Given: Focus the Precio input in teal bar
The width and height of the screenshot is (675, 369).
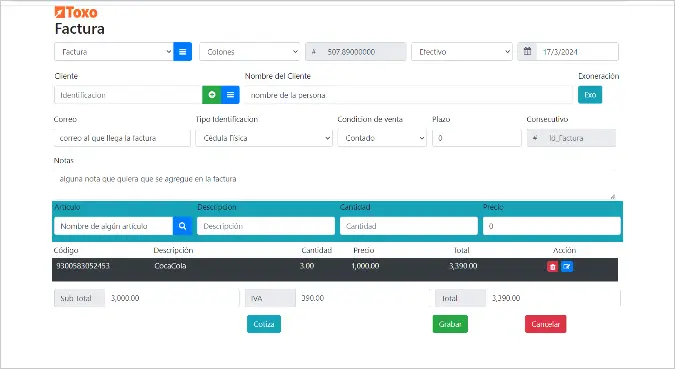Looking at the screenshot, I should (551, 226).
